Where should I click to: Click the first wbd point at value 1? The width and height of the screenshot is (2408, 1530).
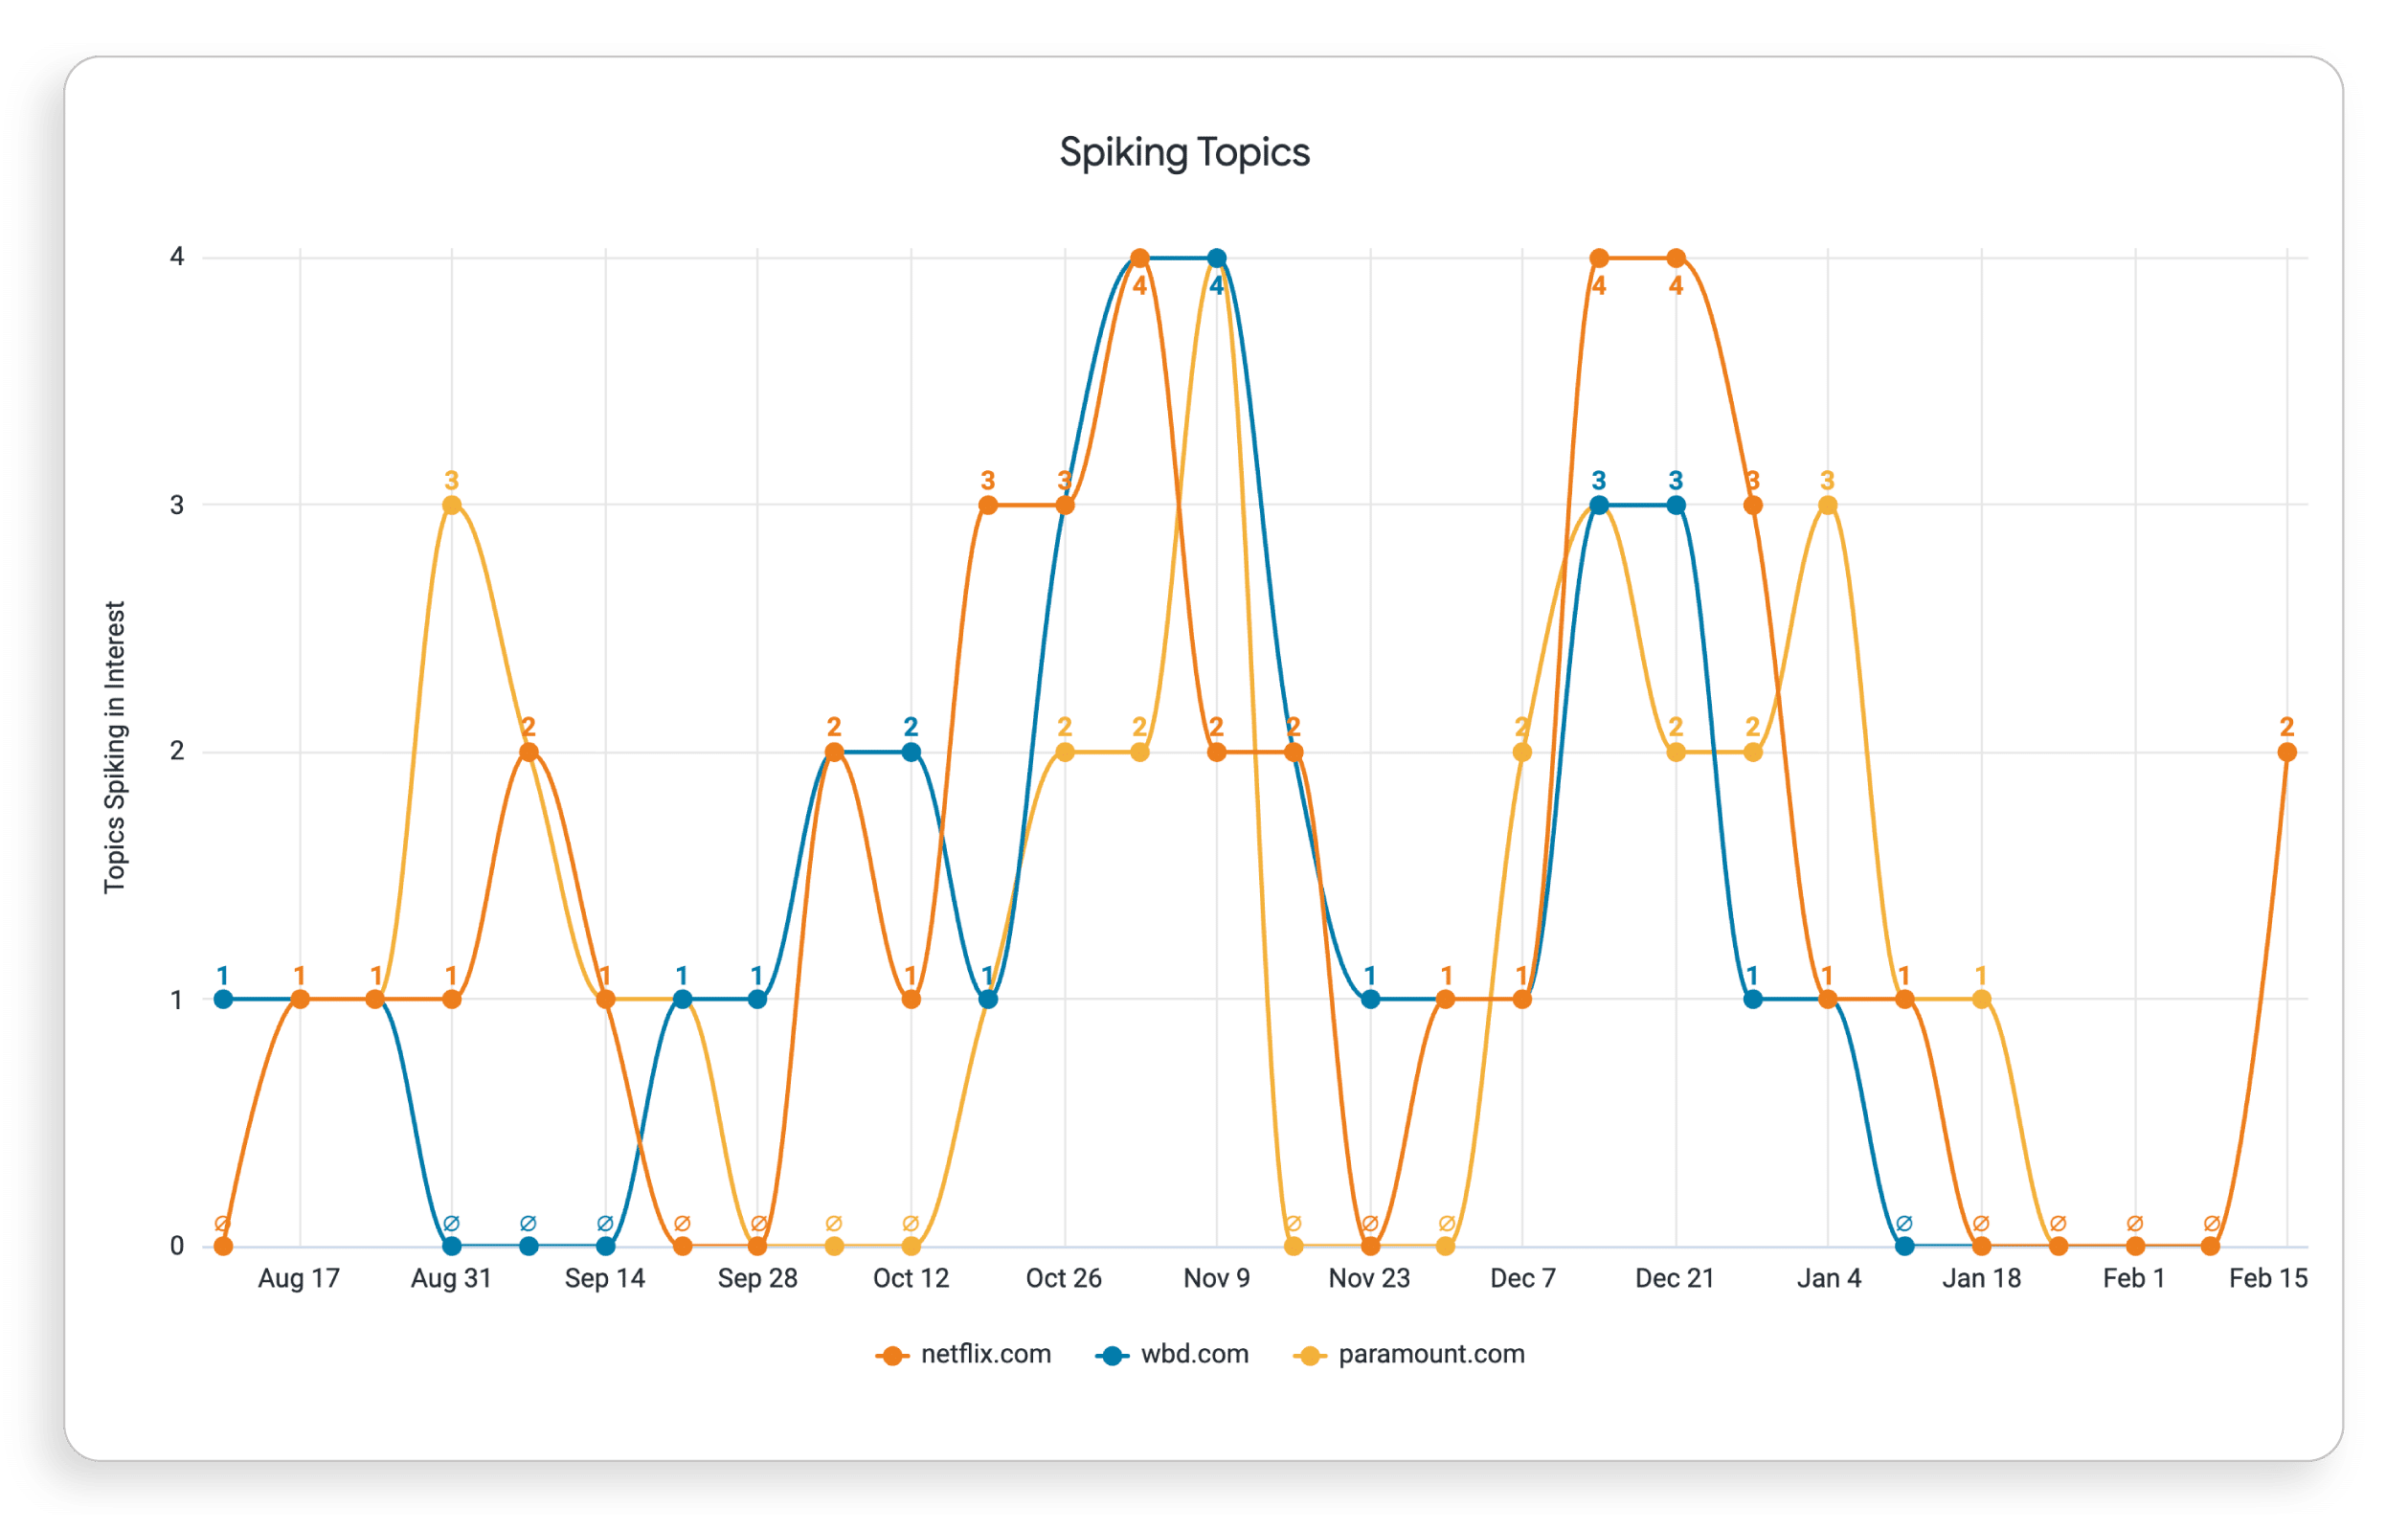[x=223, y=999]
